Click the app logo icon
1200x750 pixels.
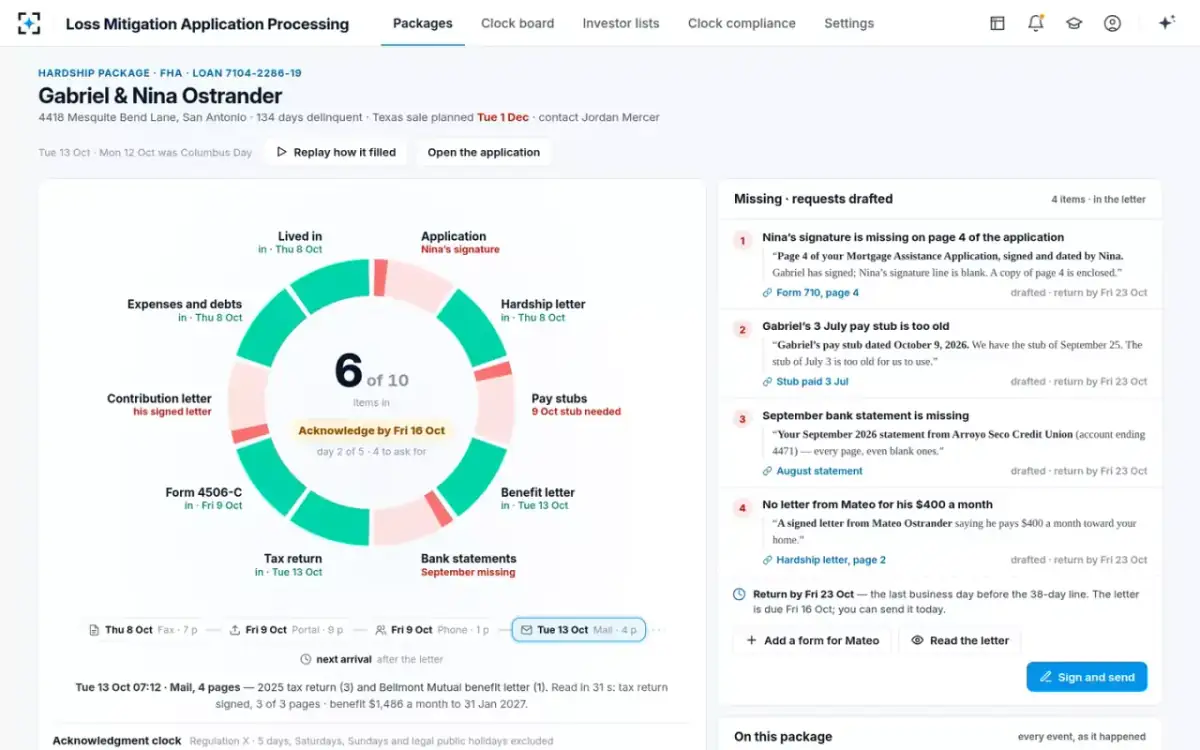29,23
